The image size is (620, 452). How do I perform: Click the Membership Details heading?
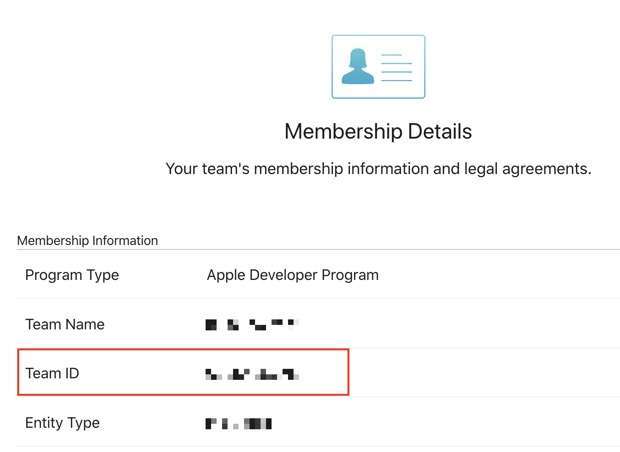click(x=378, y=131)
